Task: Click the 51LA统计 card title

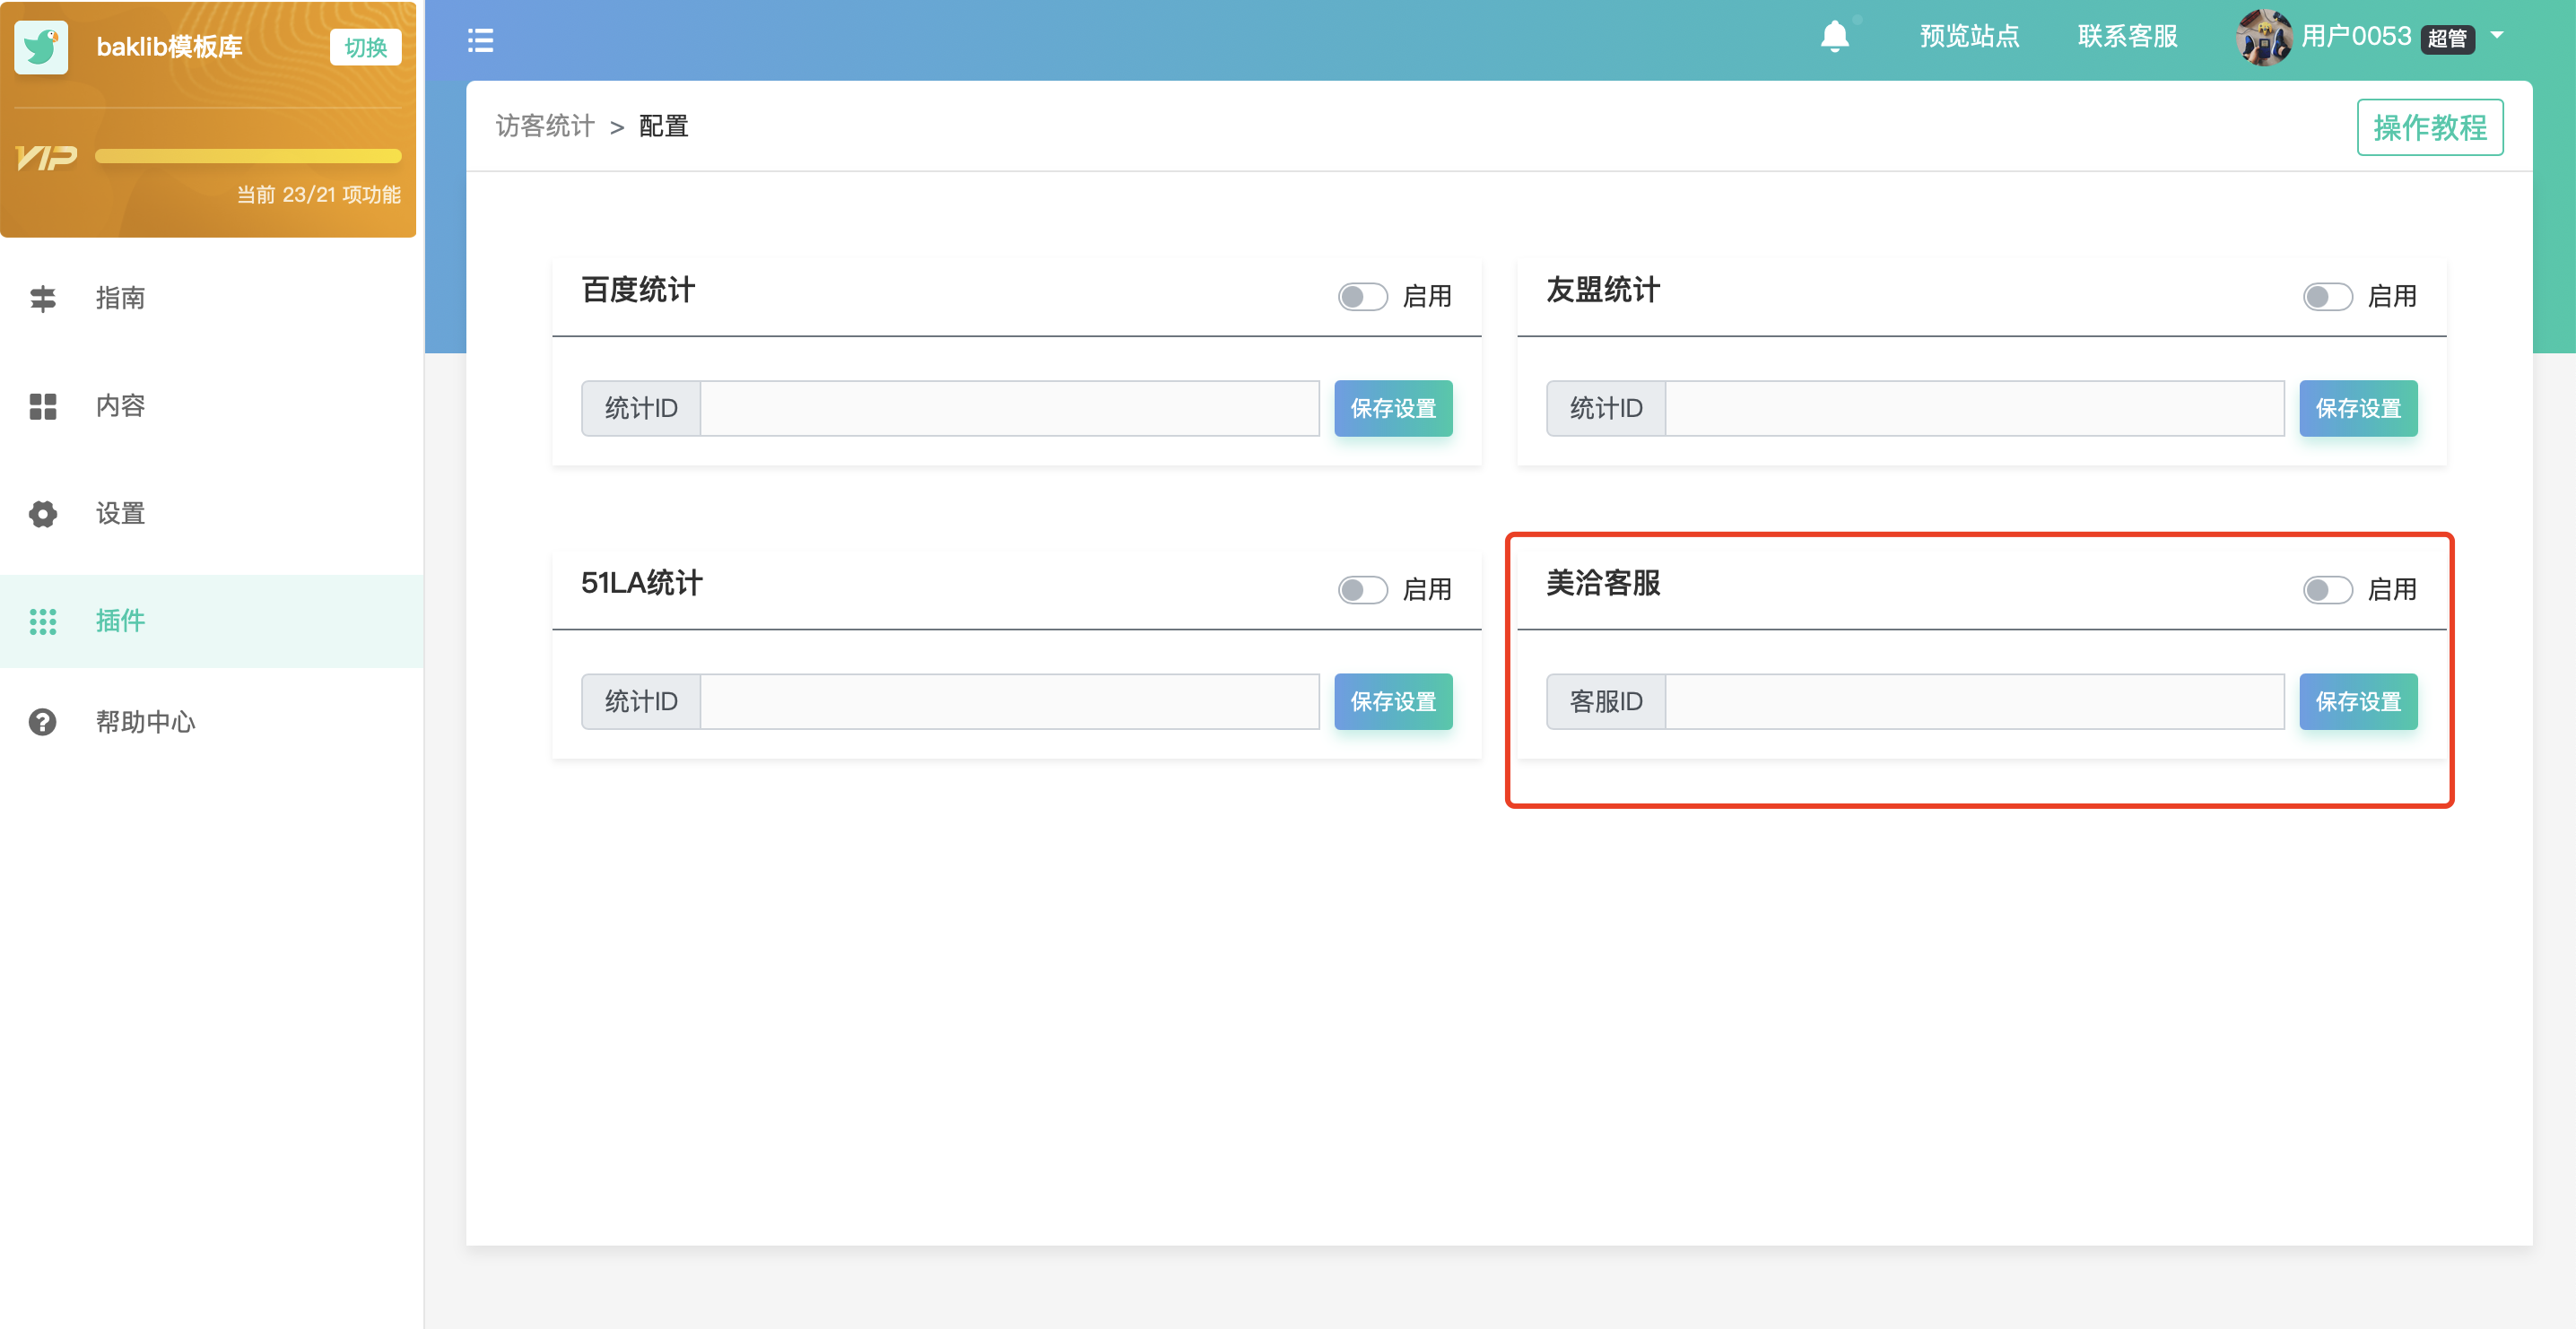Action: click(641, 583)
